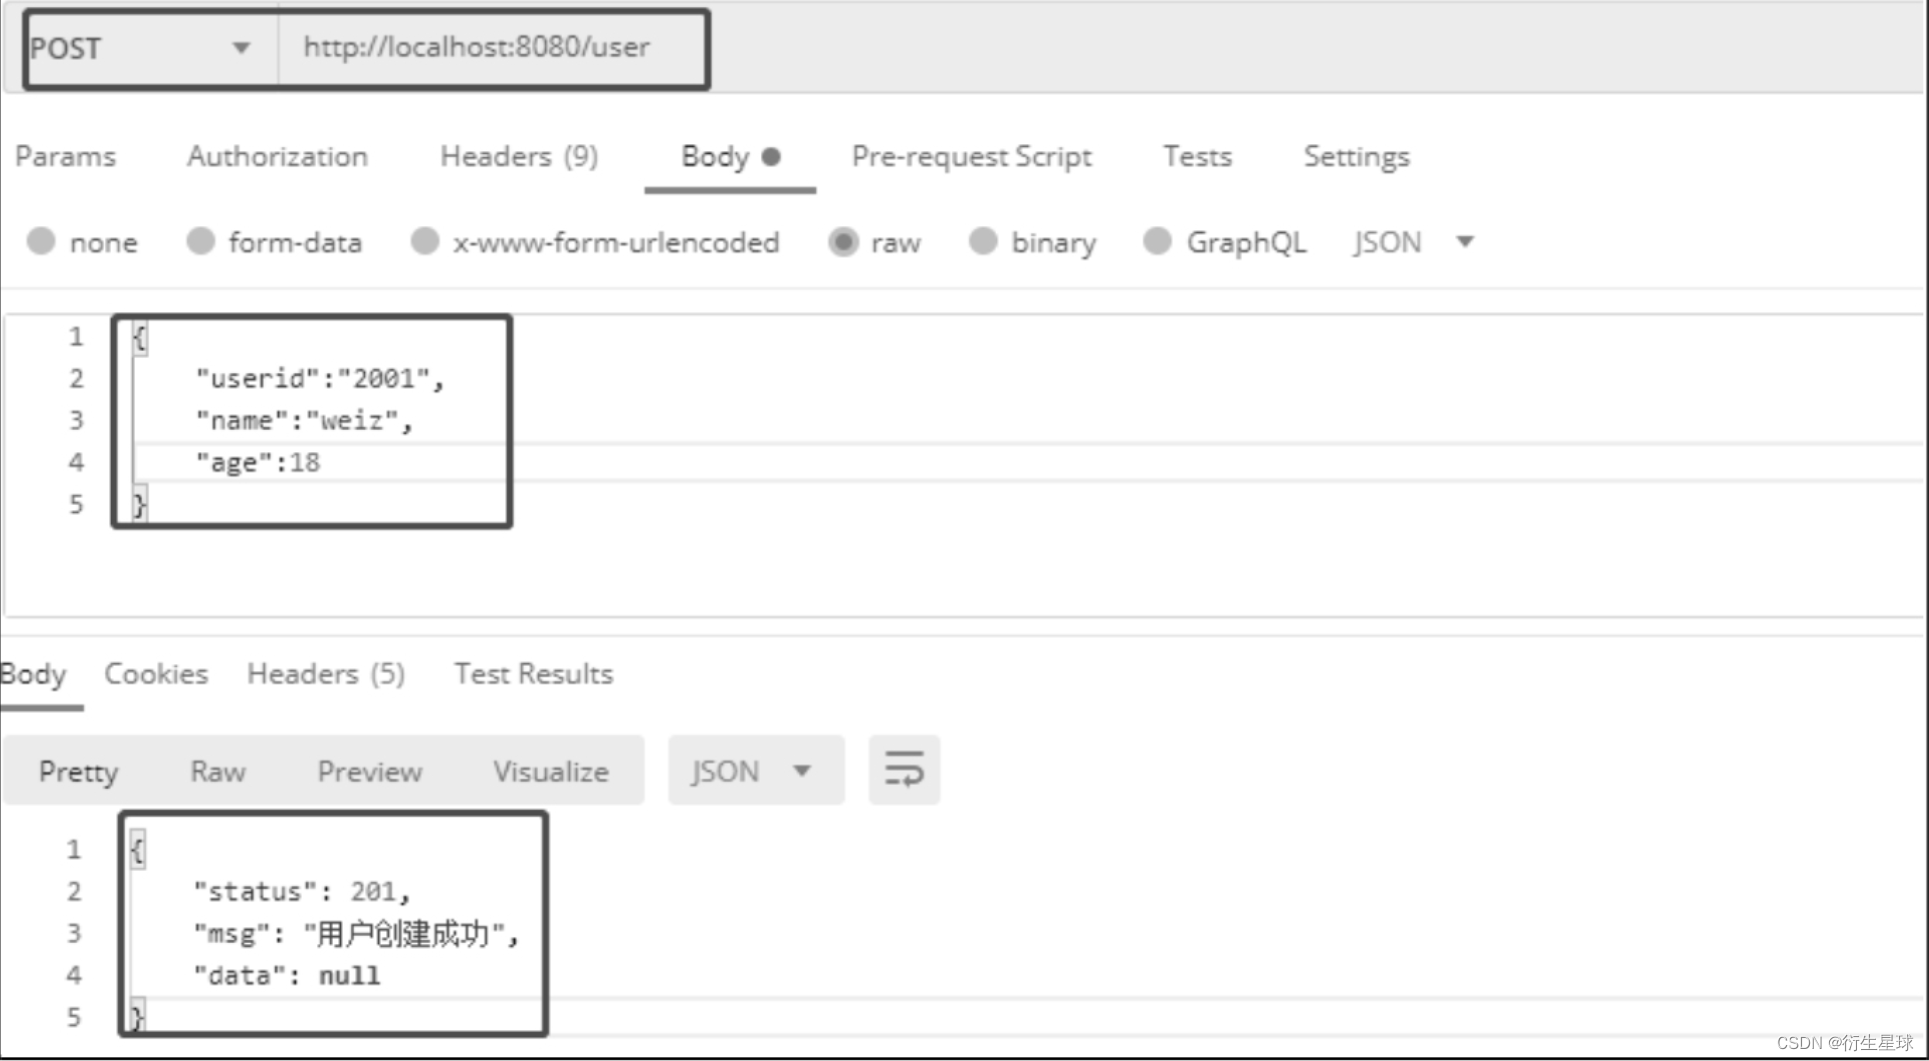
Task: Select the none body type radio
Action: point(41,241)
